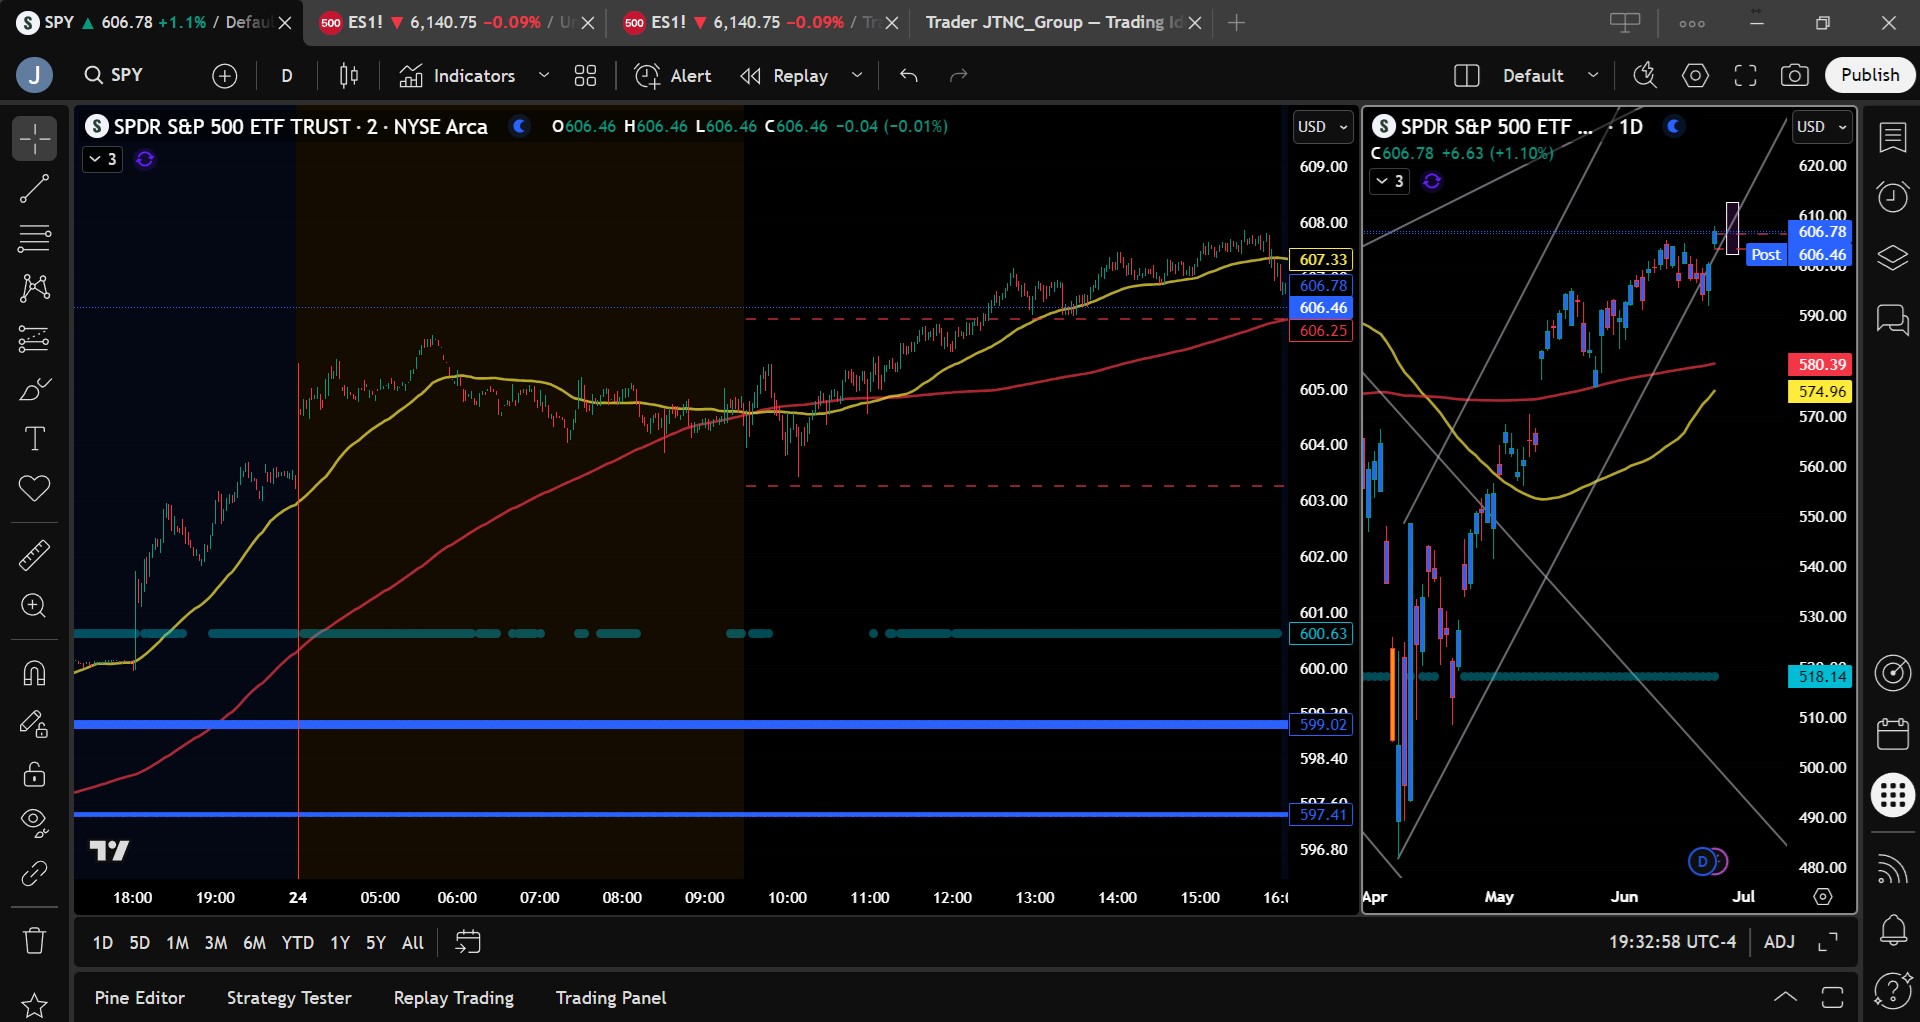Screen dimensions: 1920x1022
Task: Open the Strategy Tester tab
Action: point(289,998)
